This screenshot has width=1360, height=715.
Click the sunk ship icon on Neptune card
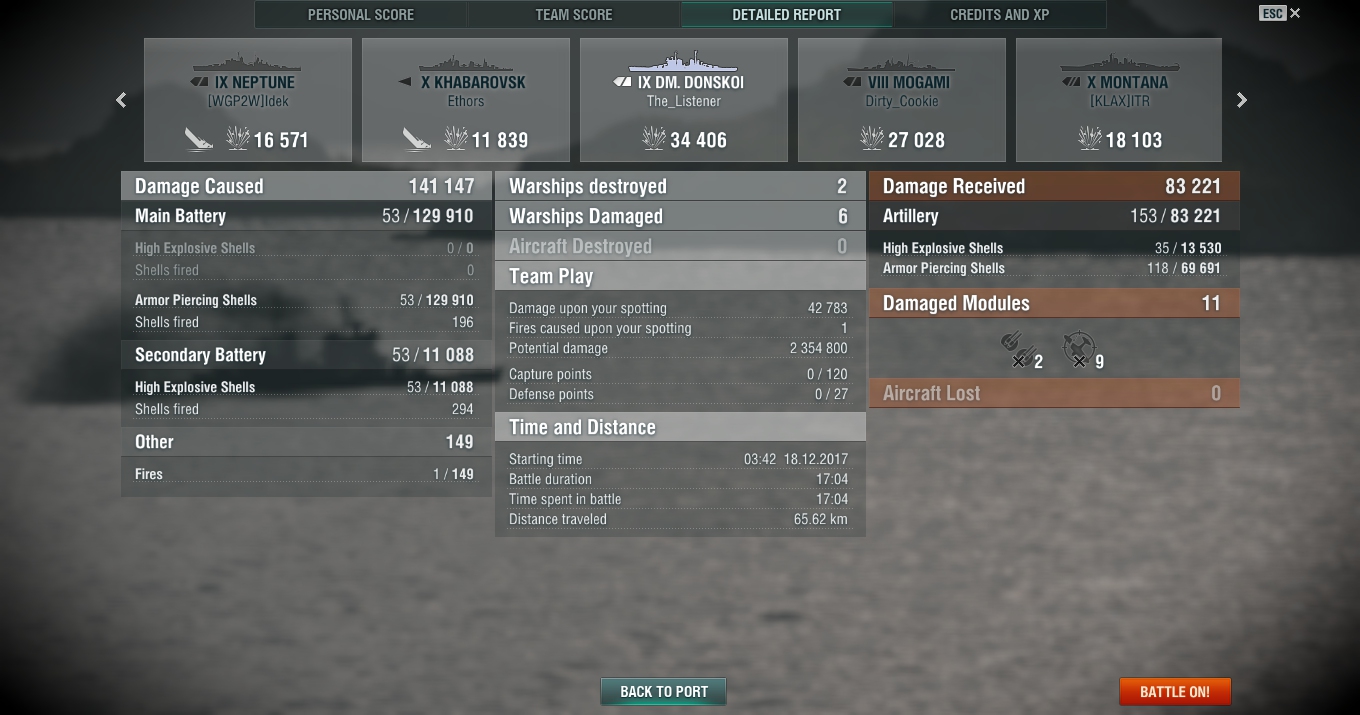[x=198, y=139]
